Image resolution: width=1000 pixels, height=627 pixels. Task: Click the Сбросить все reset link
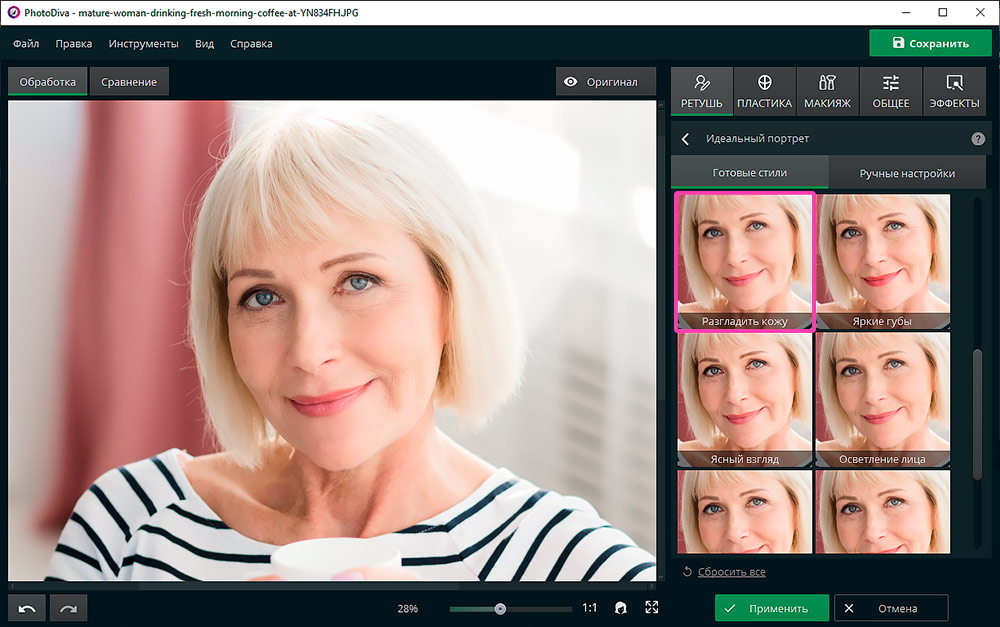(x=729, y=572)
